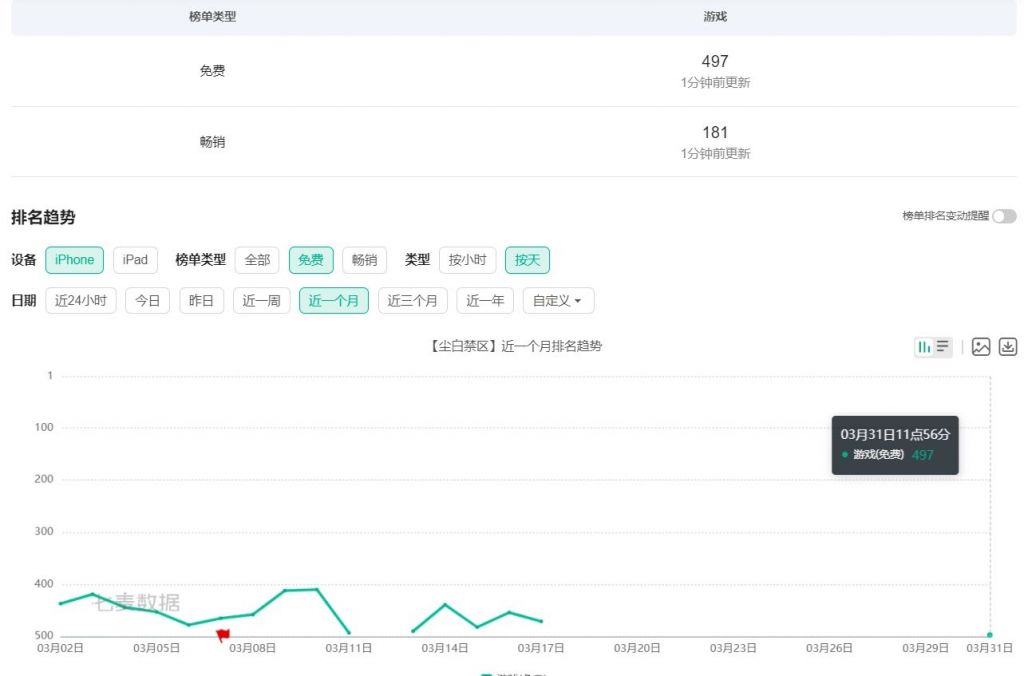The height and width of the screenshot is (676, 1024).
Task: Open the 自定义 date range dropdown
Action: (557, 299)
